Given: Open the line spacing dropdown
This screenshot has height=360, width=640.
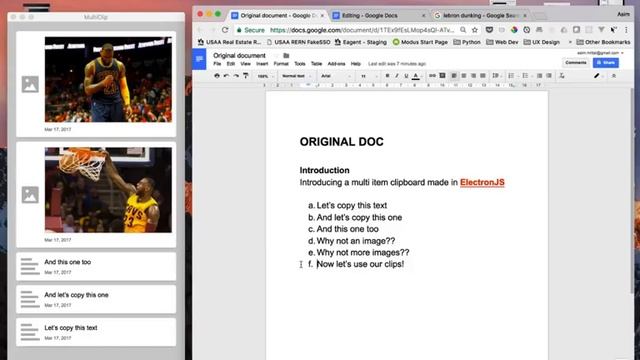Looking at the screenshot, I should pos(496,76).
